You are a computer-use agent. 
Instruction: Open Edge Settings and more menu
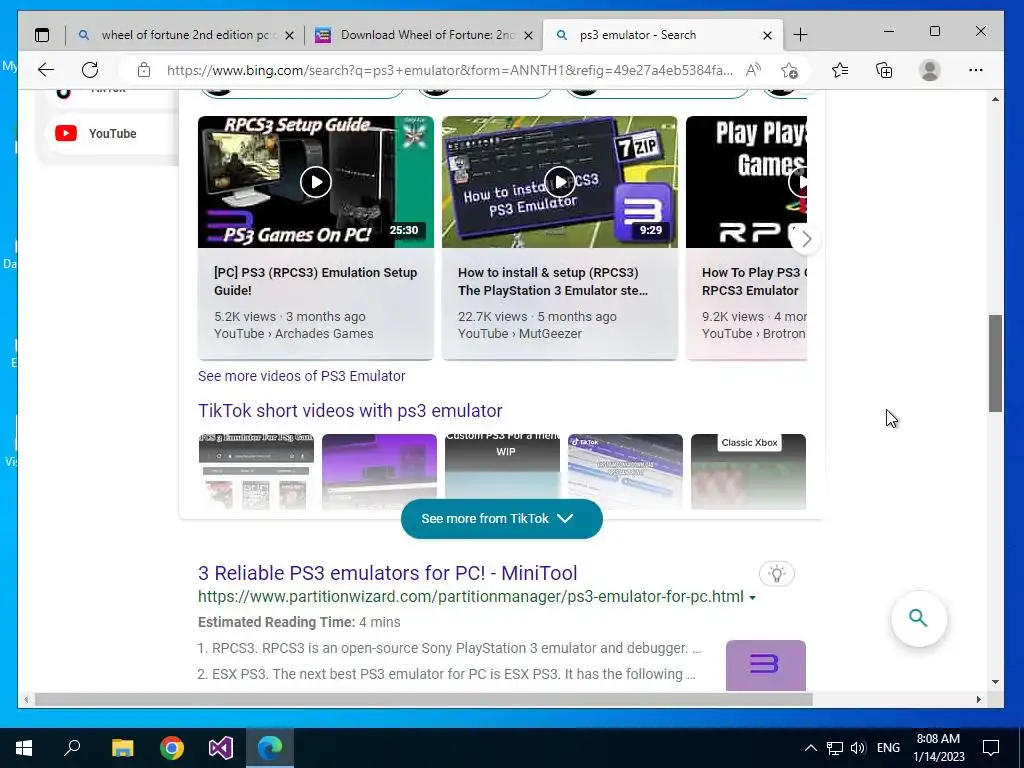(x=976, y=70)
